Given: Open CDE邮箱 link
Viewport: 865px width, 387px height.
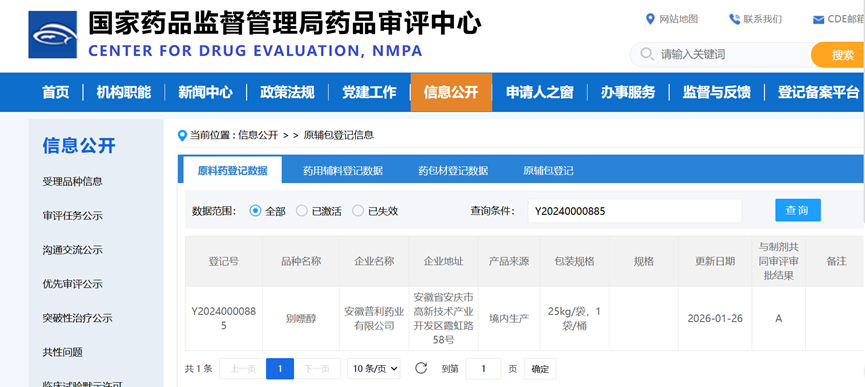Looking at the screenshot, I should click(x=846, y=19).
